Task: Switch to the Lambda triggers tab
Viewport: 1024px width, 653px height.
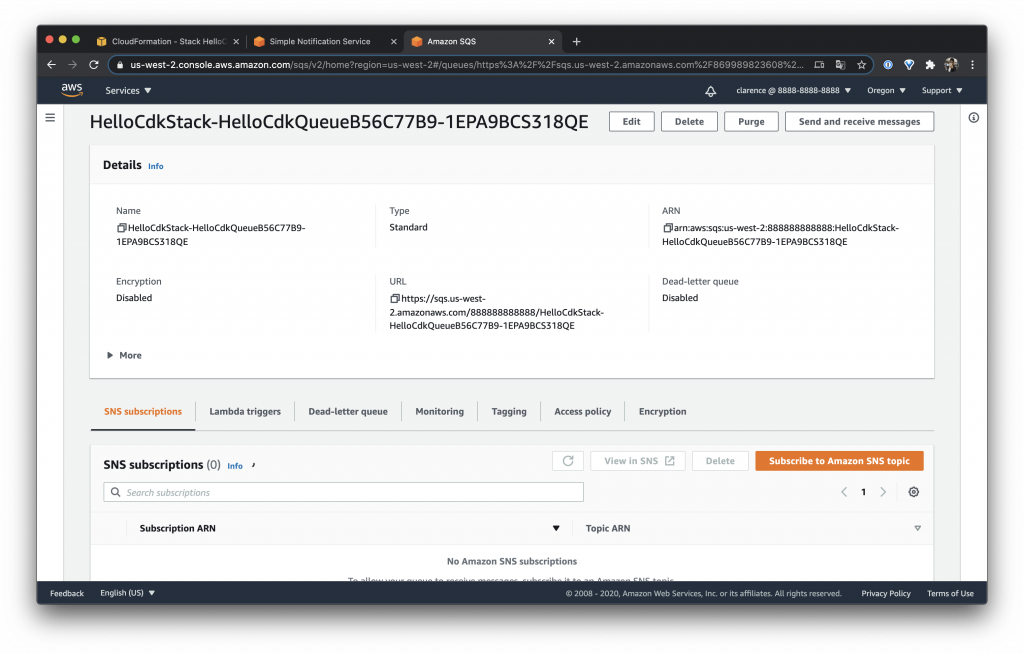Action: pyautogui.click(x=245, y=411)
